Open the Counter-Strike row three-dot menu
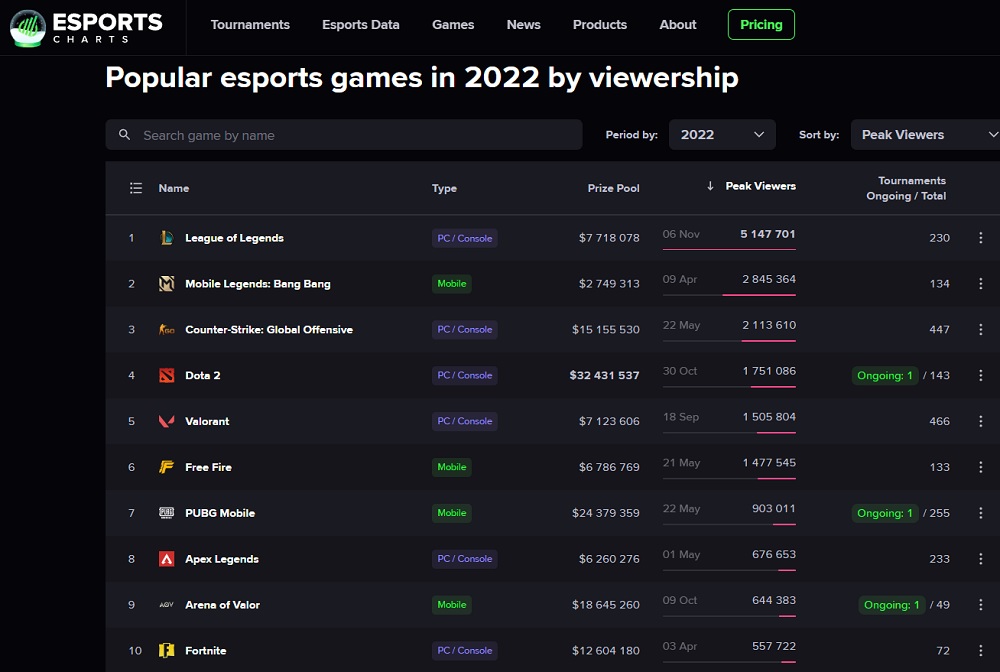Screen dimensions: 1000x672 [980, 330]
